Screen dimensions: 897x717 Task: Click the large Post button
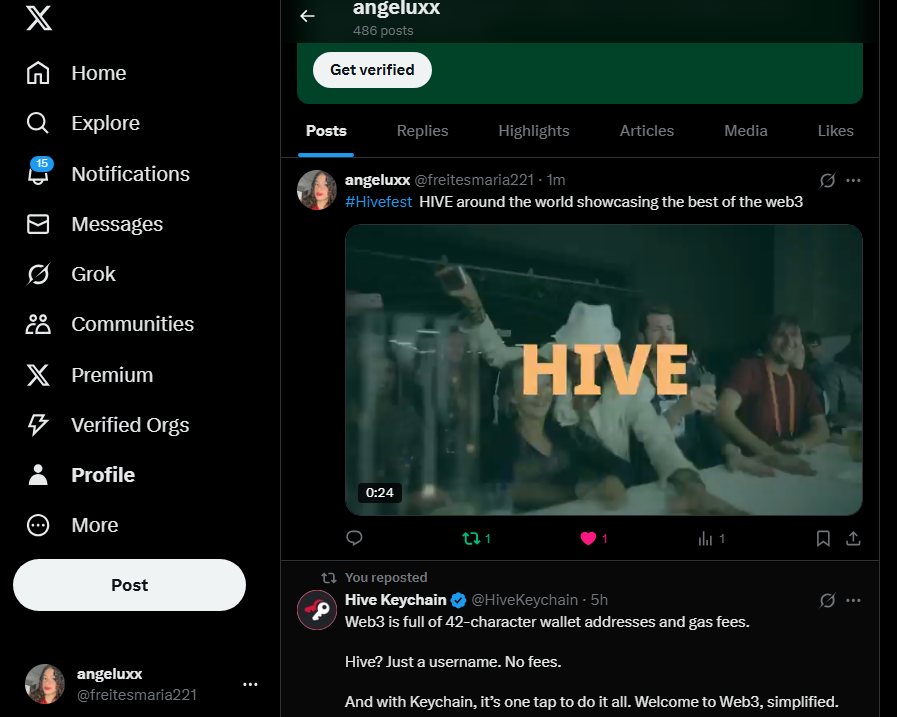pyautogui.click(x=129, y=585)
